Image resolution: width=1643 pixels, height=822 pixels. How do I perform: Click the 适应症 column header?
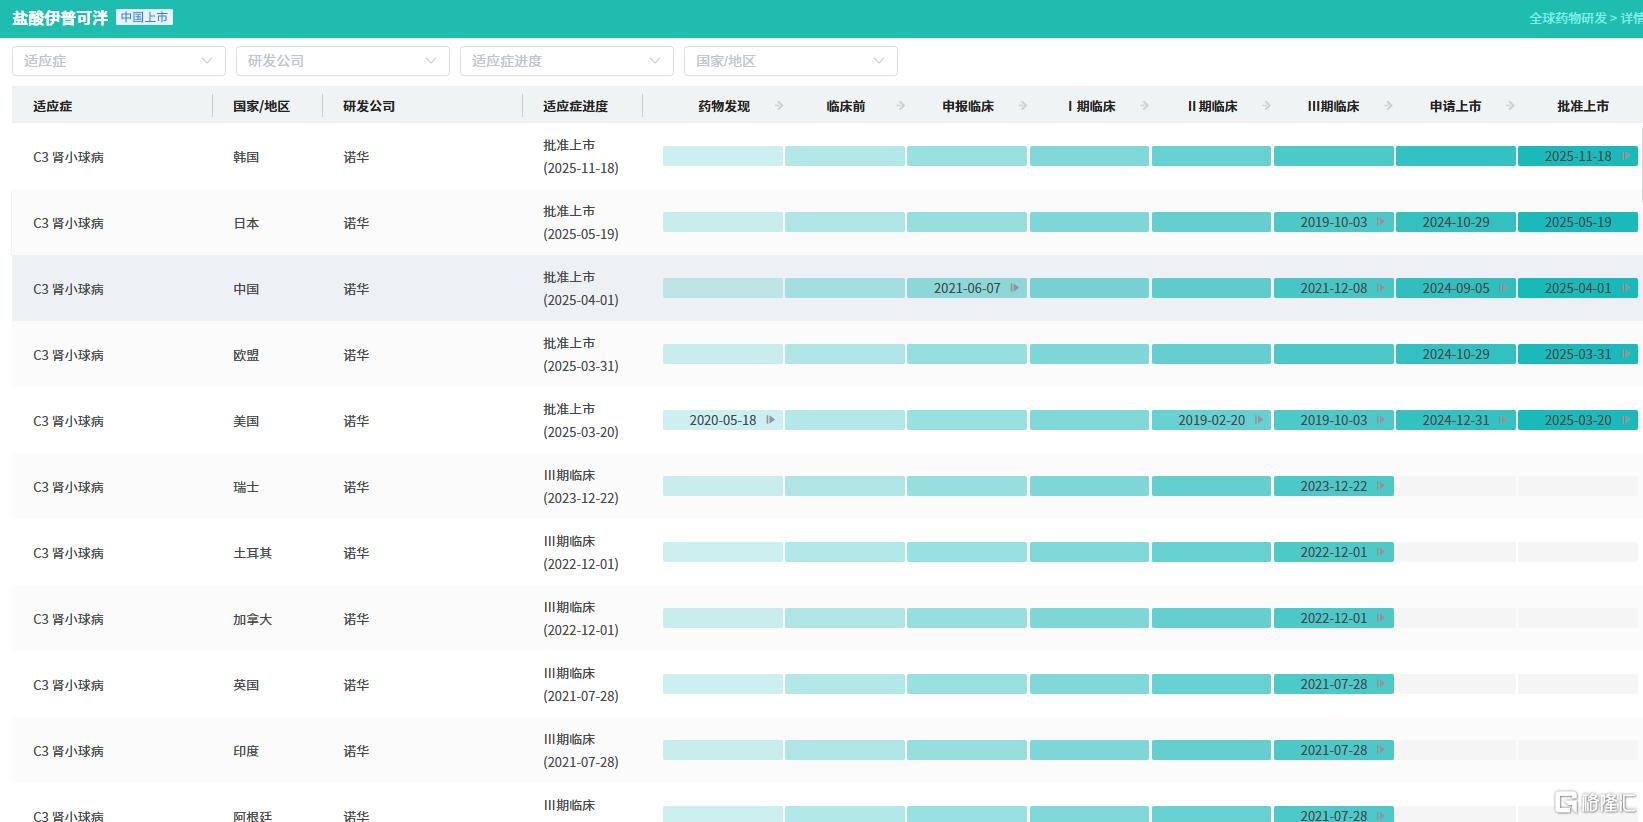53,106
